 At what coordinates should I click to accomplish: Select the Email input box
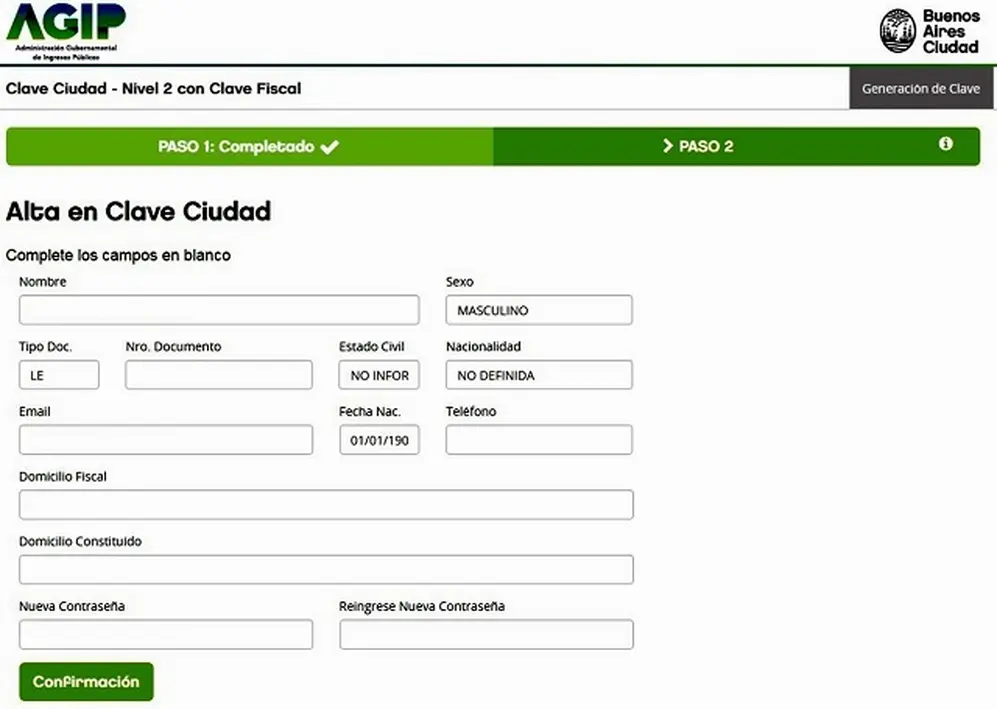coord(166,440)
